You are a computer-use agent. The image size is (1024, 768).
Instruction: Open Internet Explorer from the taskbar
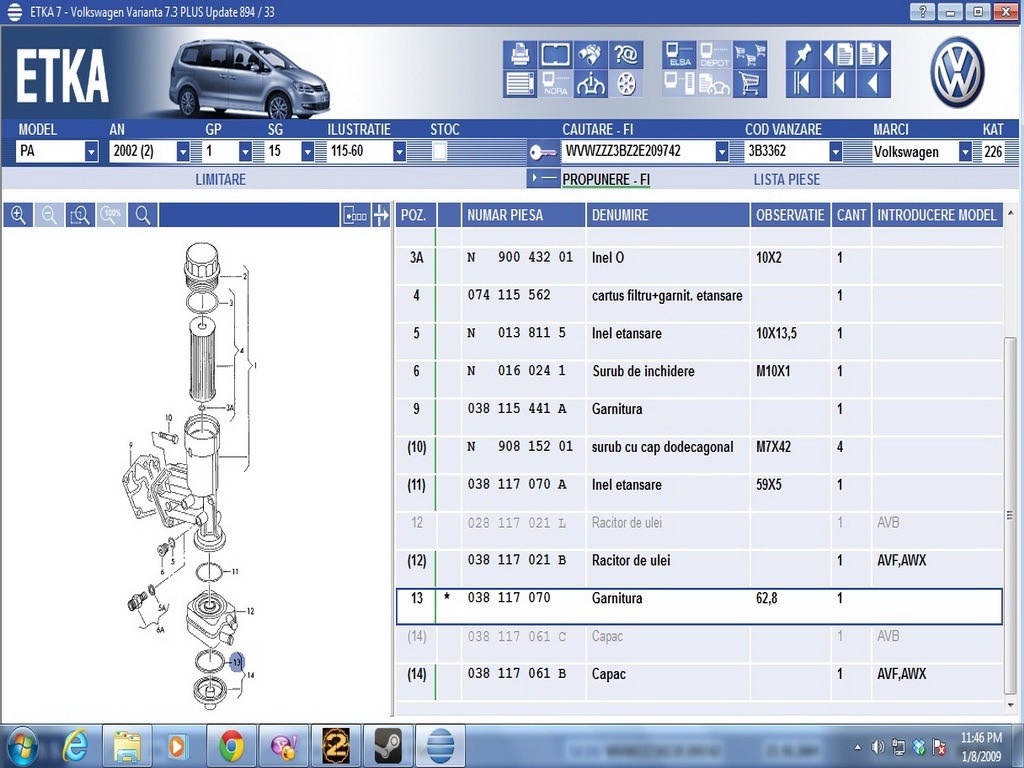75,745
